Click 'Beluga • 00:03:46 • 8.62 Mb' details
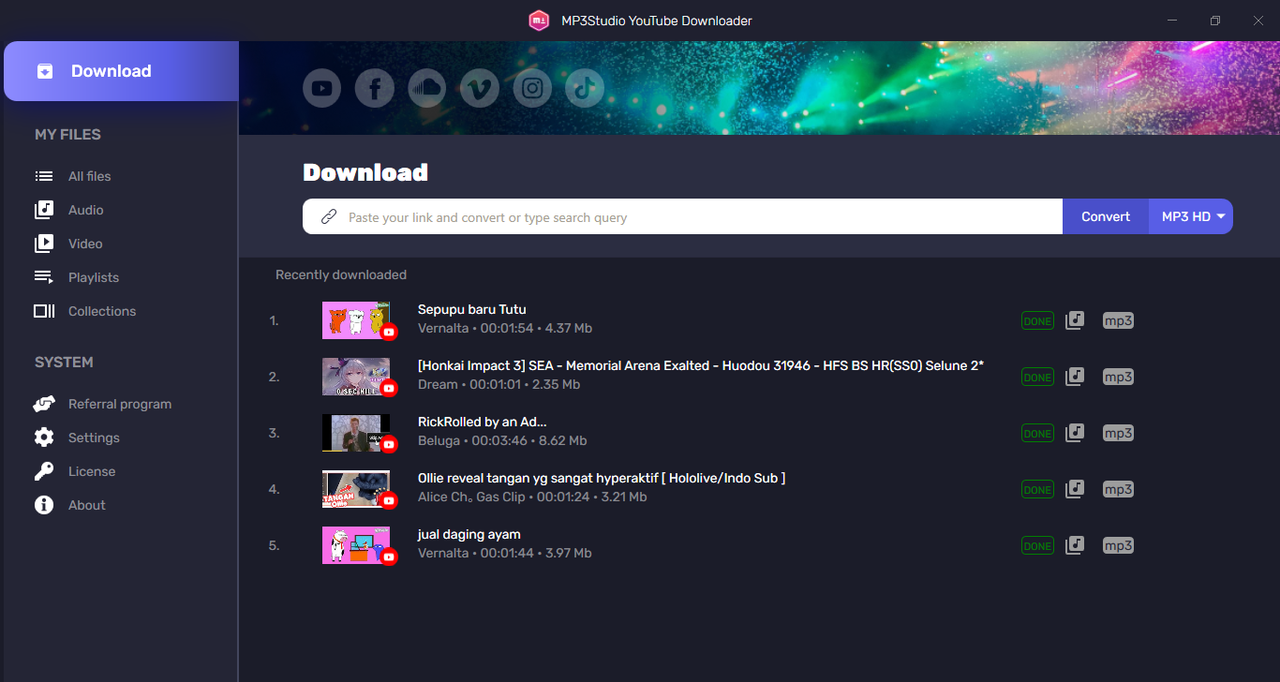The image size is (1280, 682). 502,441
